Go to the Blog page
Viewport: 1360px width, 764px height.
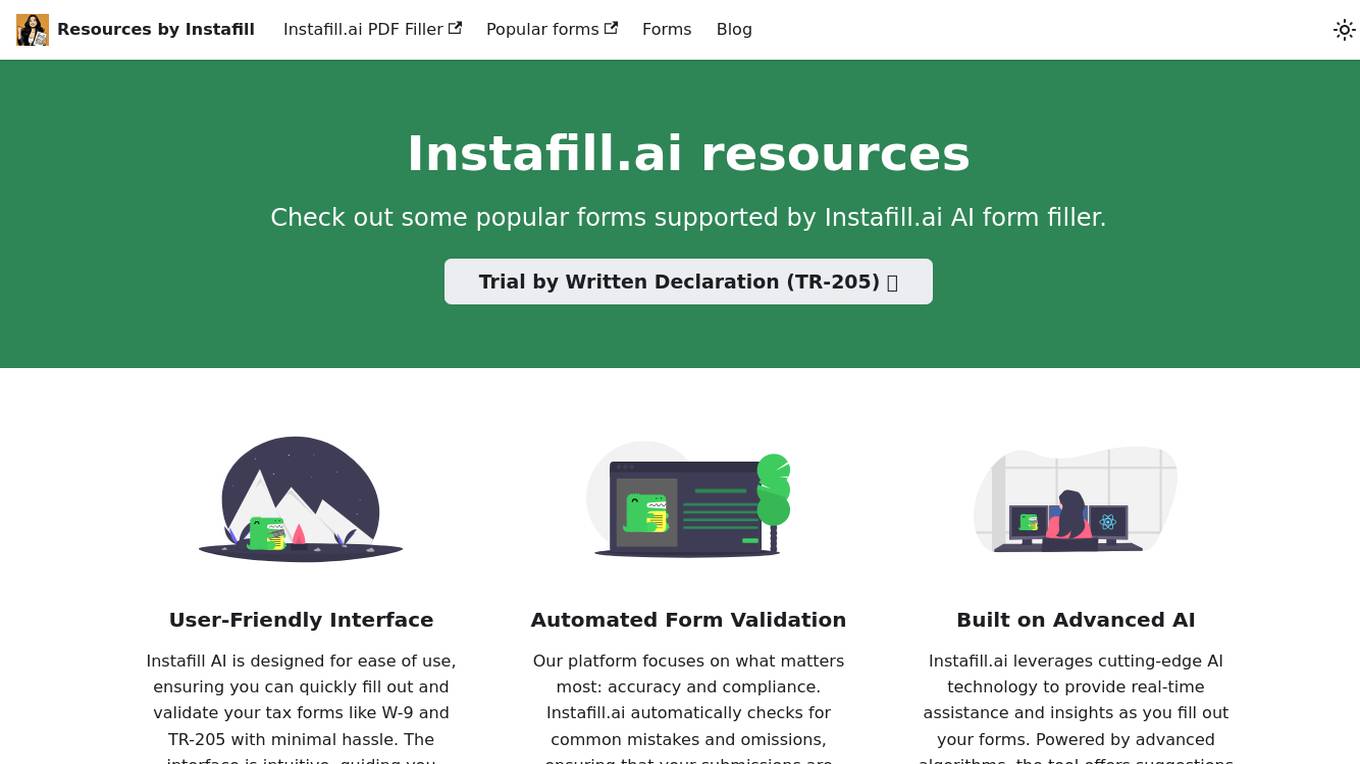734,30
